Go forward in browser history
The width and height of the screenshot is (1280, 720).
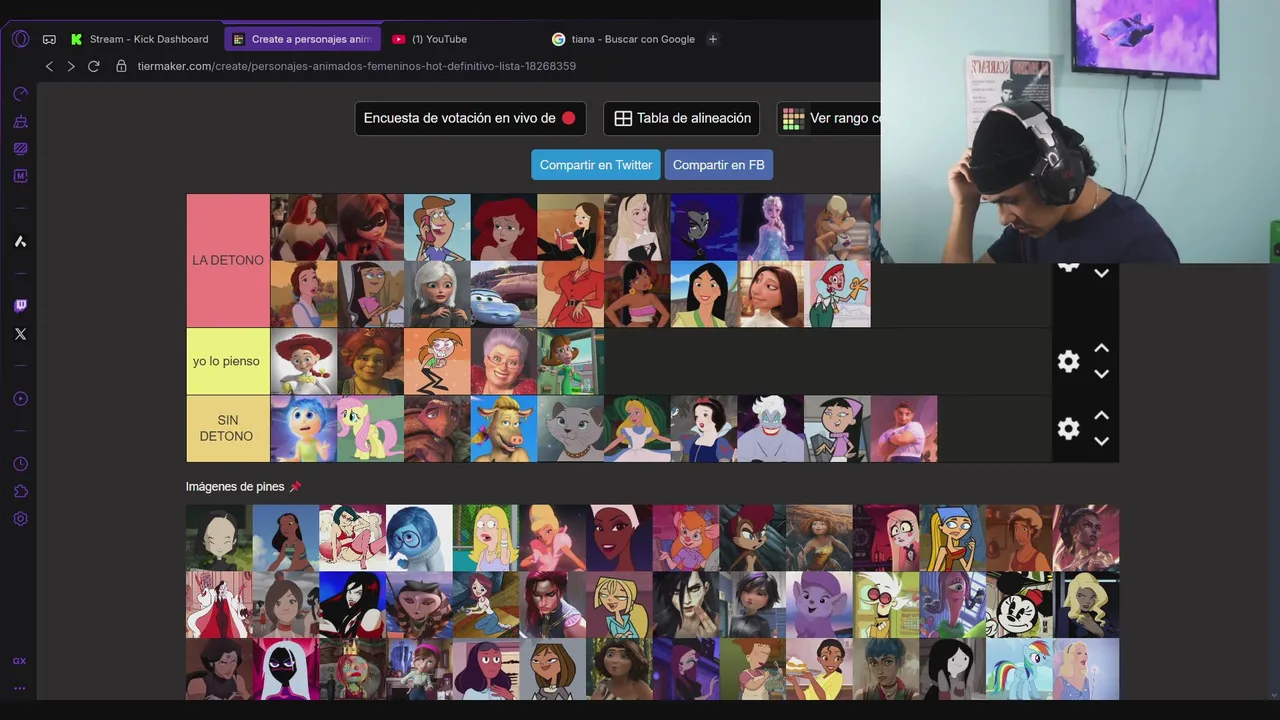coord(71,66)
